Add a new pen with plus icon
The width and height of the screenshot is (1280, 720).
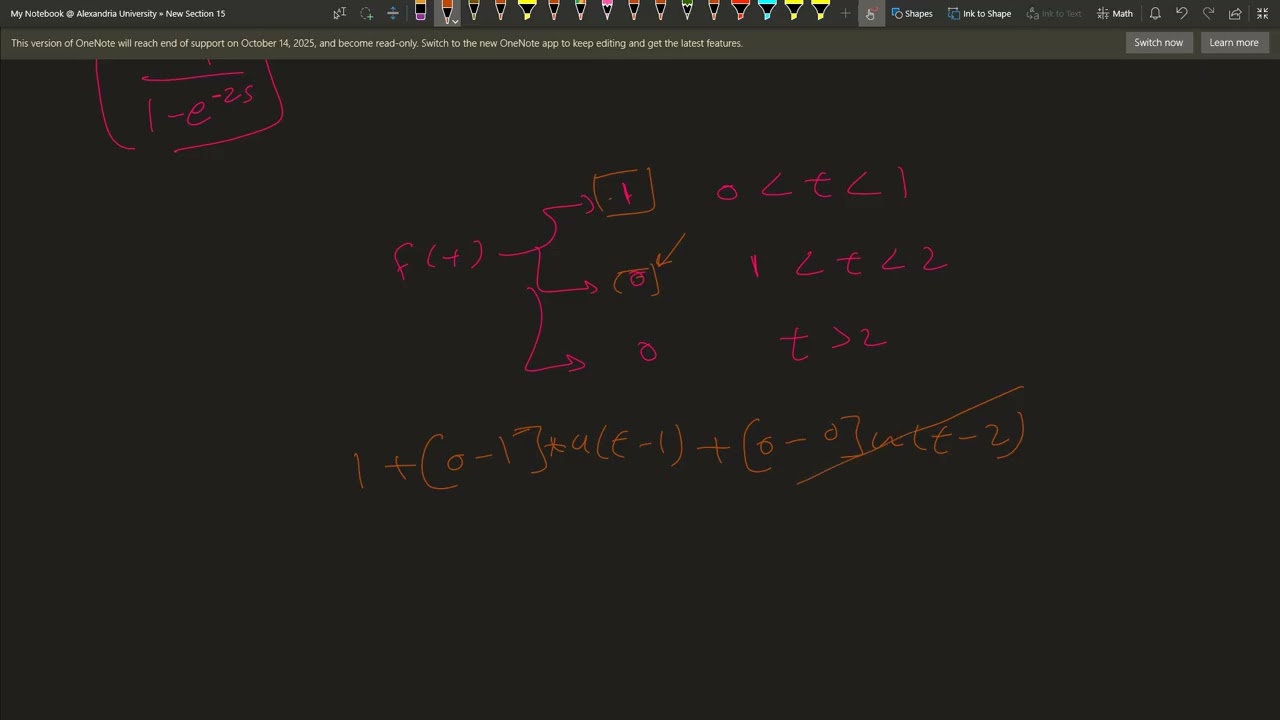pyautogui.click(x=845, y=13)
